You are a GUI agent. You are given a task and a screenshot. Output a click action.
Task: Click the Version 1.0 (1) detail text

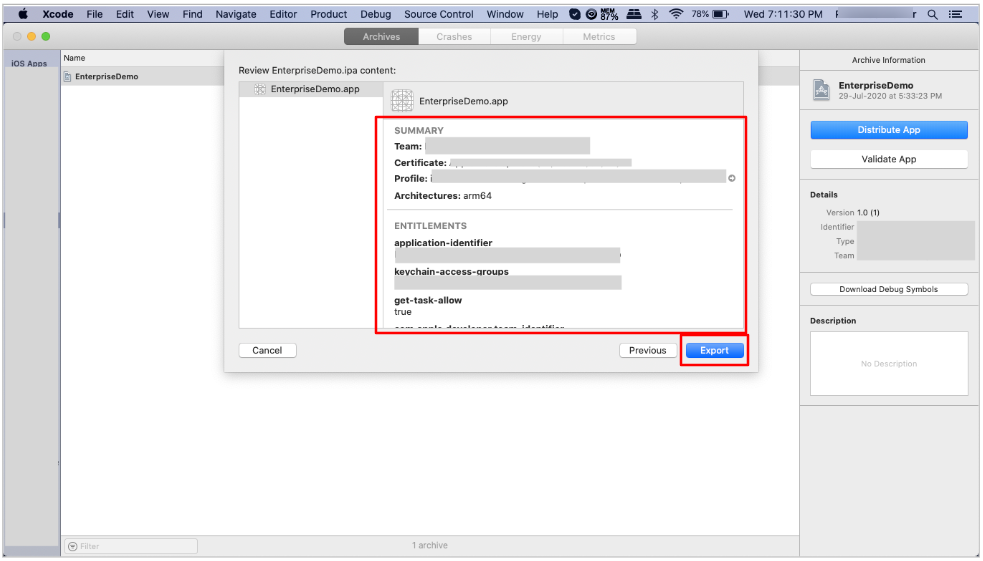853,212
